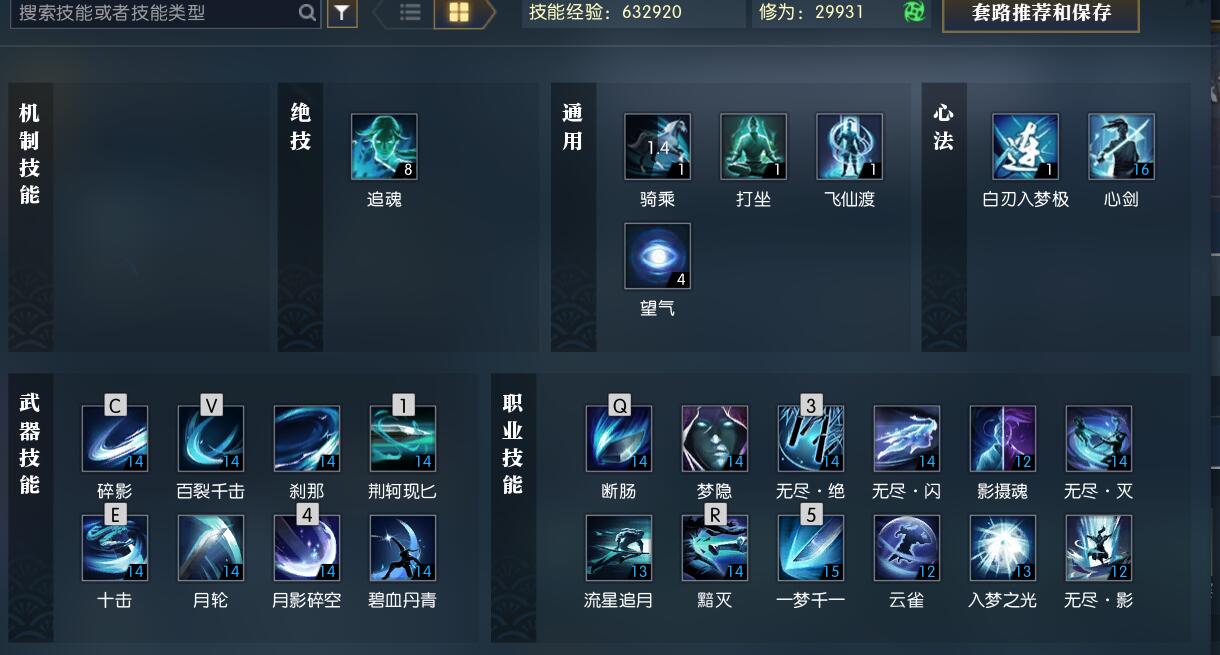
Task: Pick the 荆轲现匕 weapon skill icon
Action: click(402, 438)
